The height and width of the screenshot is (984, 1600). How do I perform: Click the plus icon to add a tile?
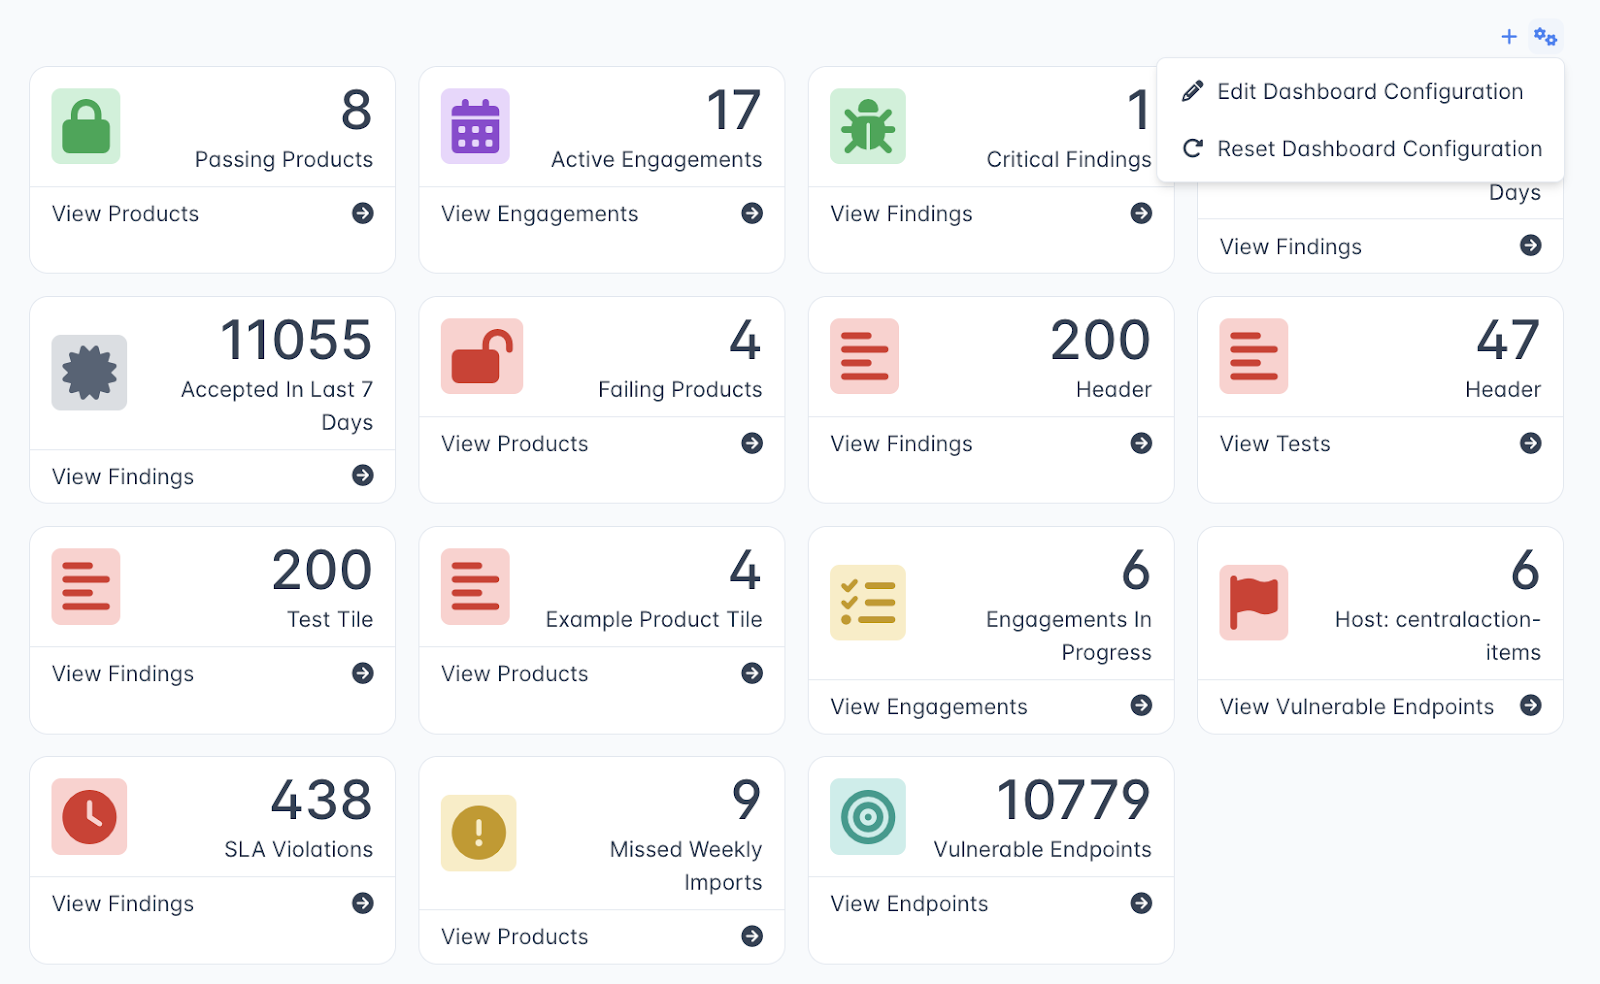coord(1509,37)
